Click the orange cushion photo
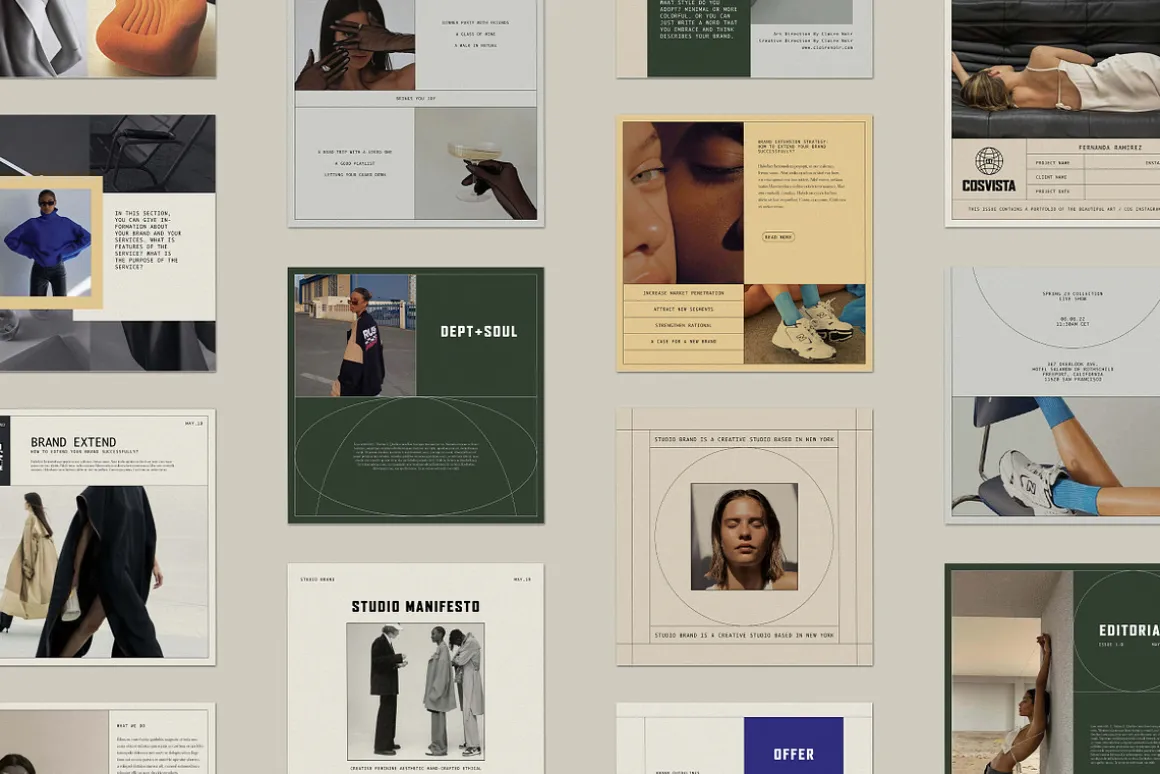This screenshot has height=774, width=1160. pos(152,37)
